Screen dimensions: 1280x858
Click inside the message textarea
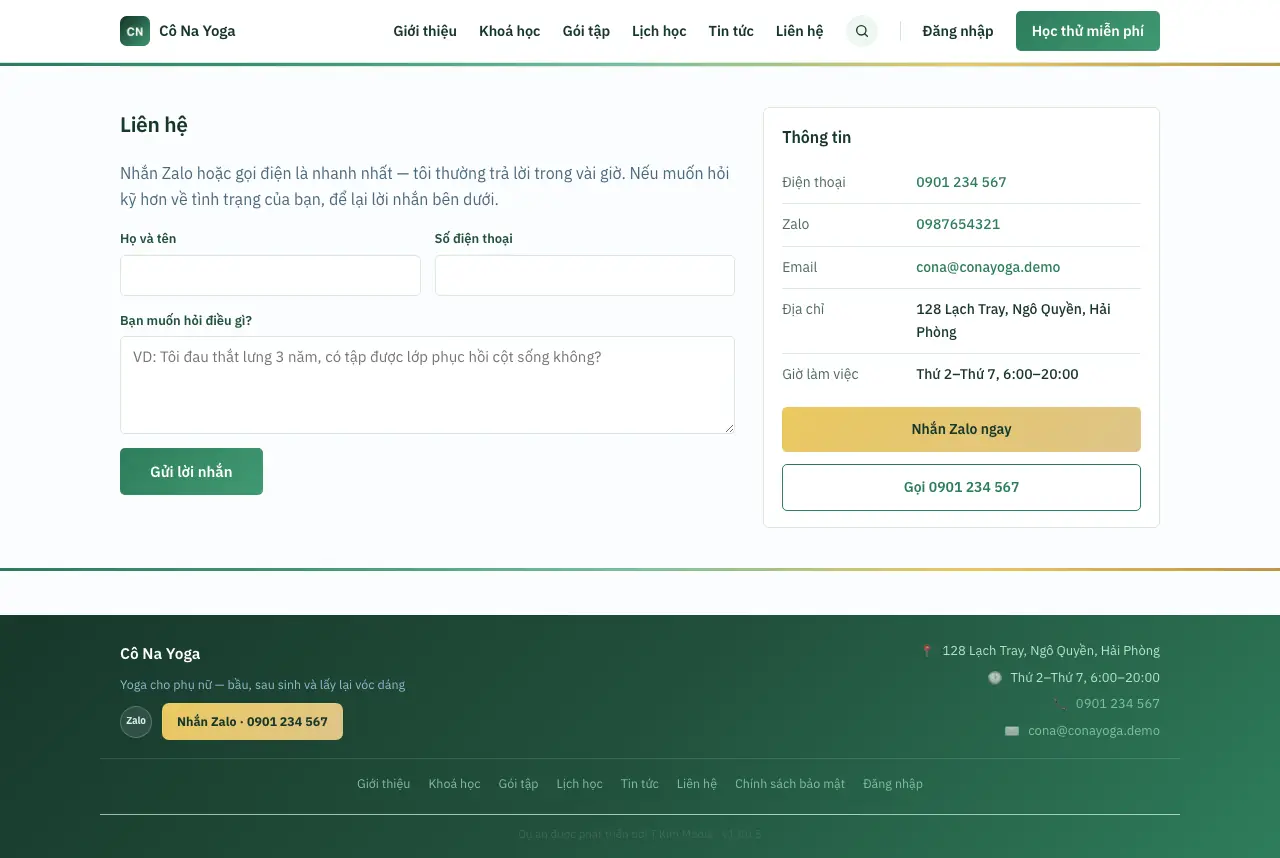pyautogui.click(x=427, y=385)
